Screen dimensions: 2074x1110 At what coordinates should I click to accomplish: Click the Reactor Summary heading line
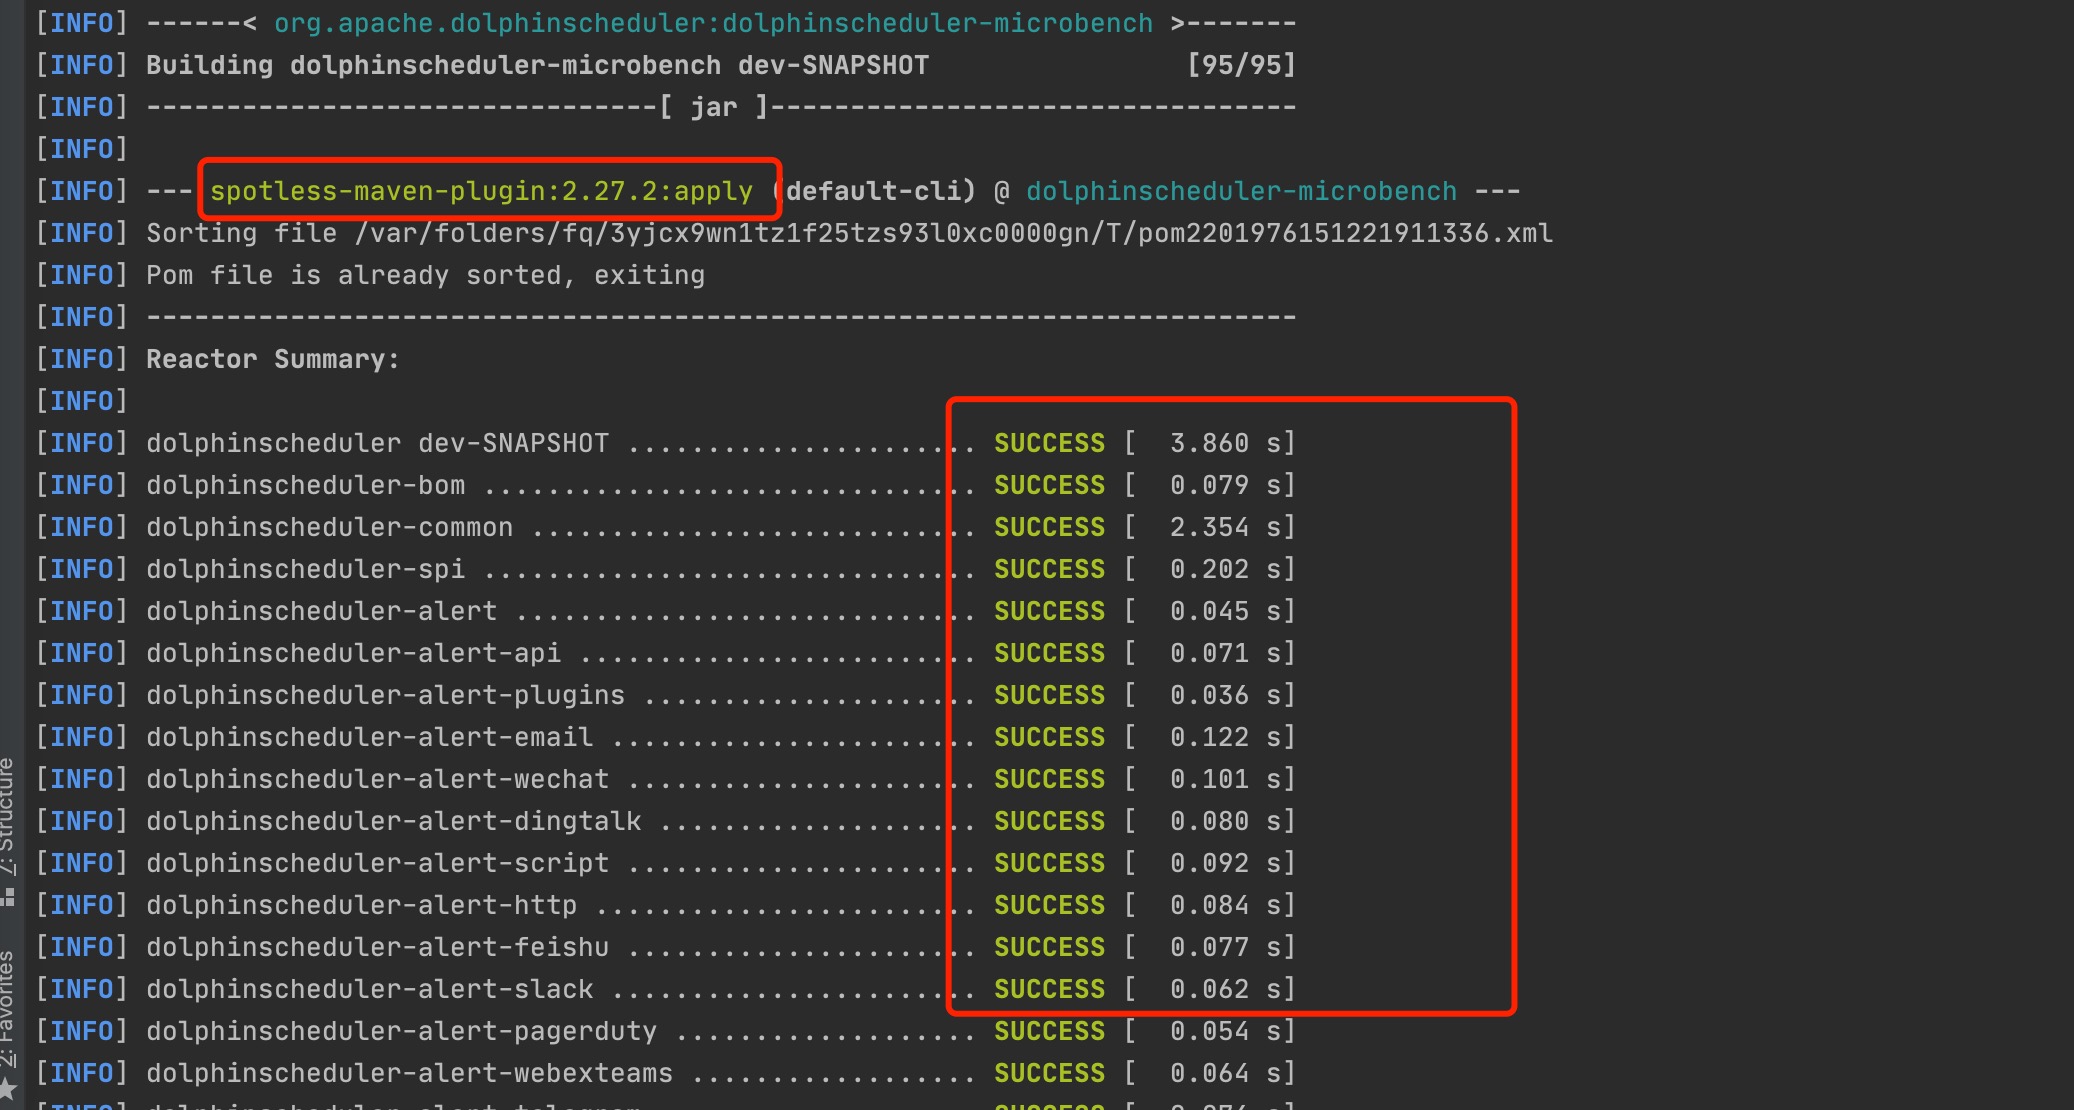tap(272, 359)
